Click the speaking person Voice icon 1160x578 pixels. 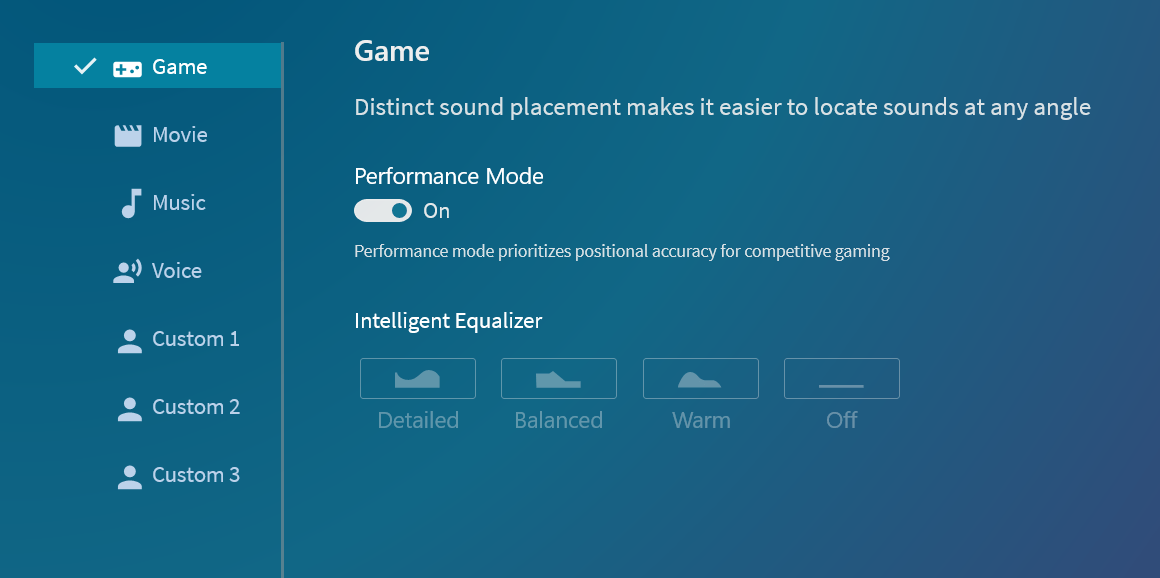point(127,272)
